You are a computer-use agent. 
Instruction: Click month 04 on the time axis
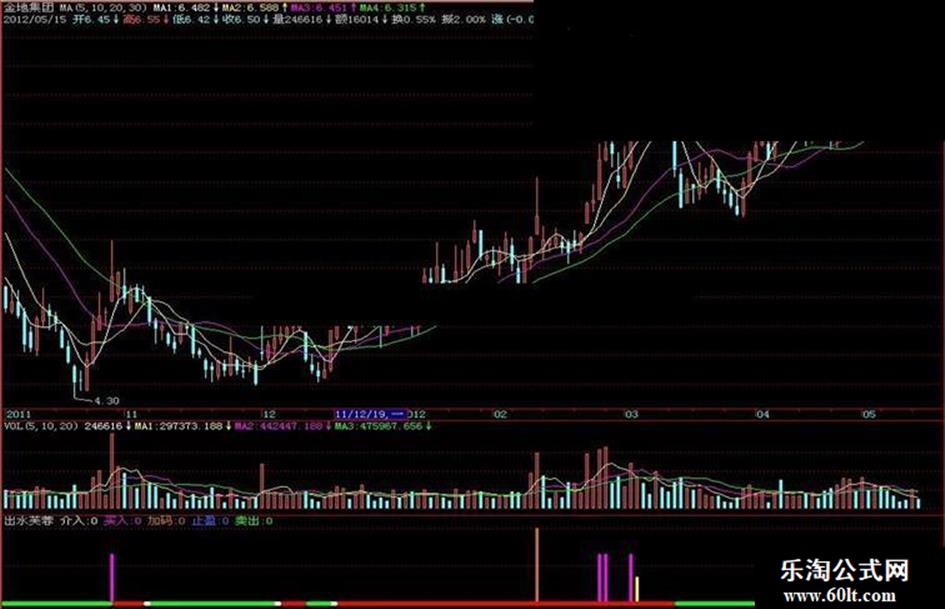[x=763, y=415]
